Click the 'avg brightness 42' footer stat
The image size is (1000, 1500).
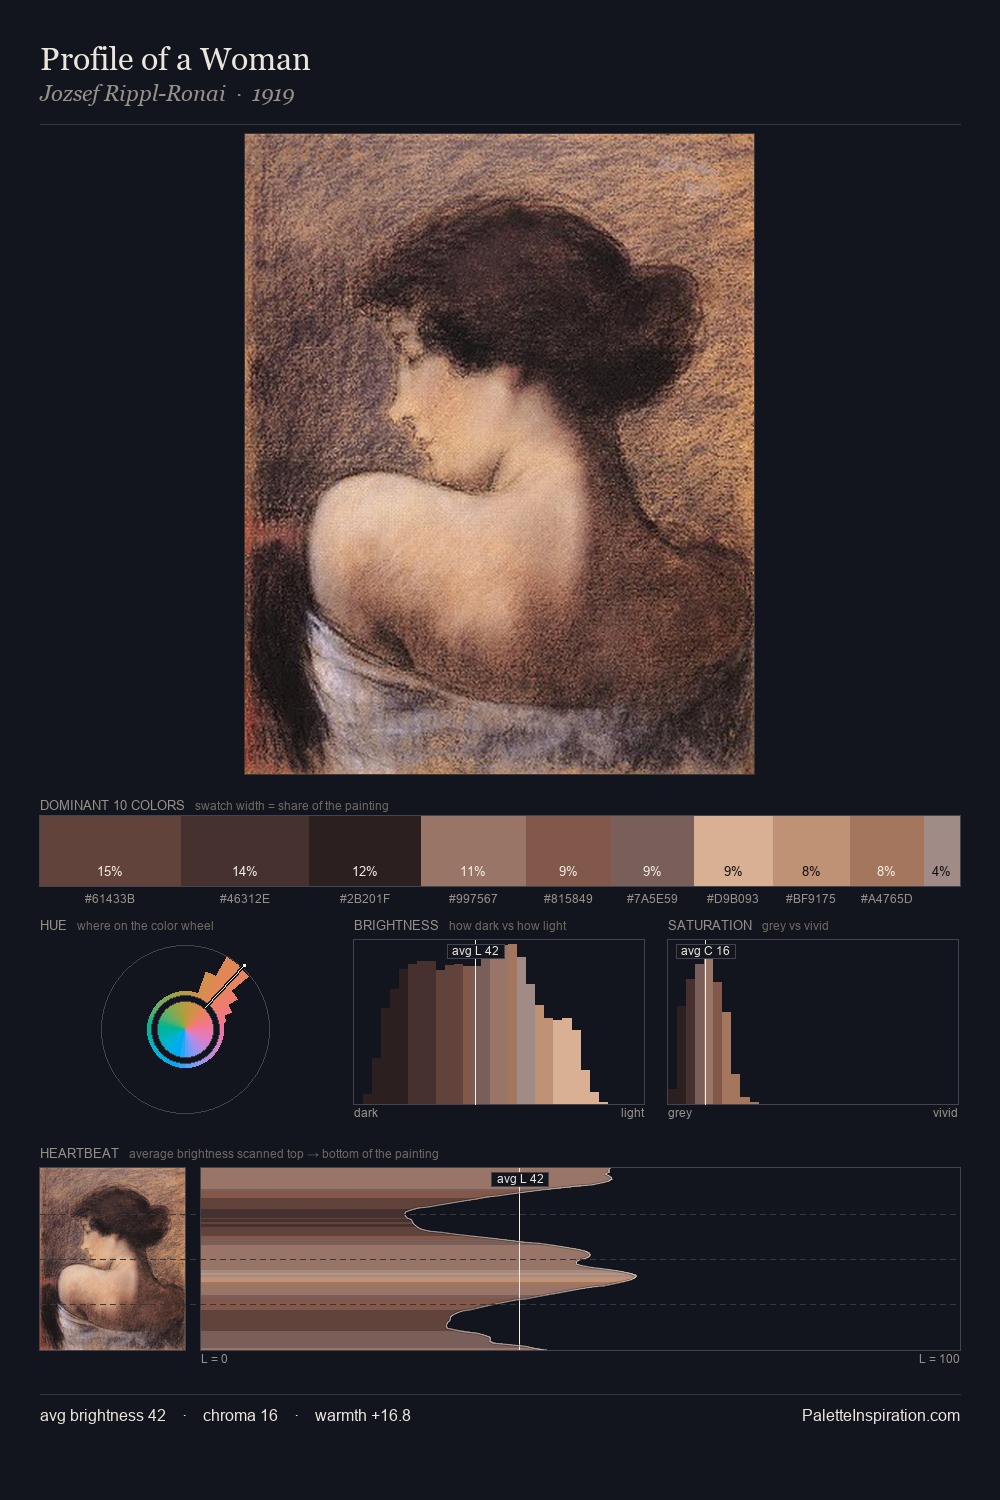tap(103, 1415)
